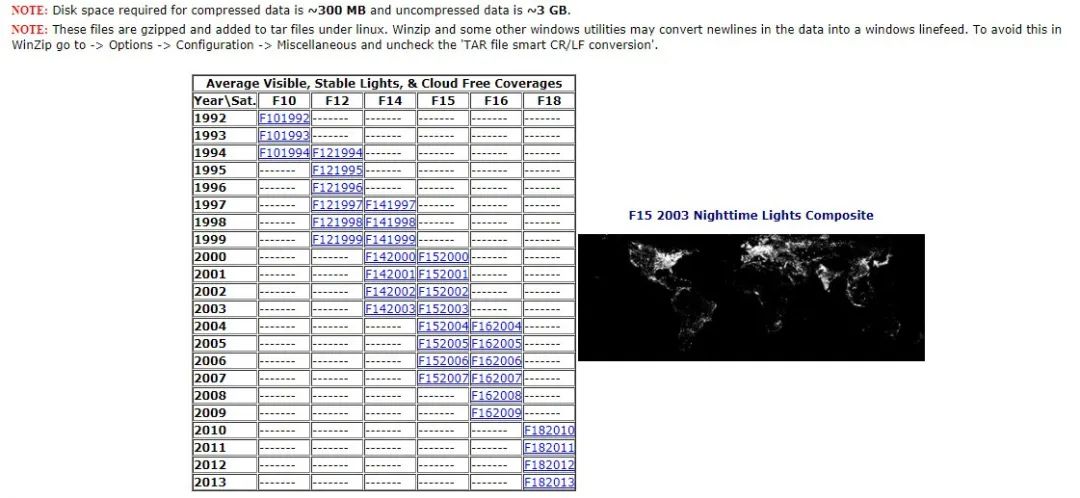This screenshot has height=498, width=1080.
Task: Open the F141999 download link
Action: (391, 239)
